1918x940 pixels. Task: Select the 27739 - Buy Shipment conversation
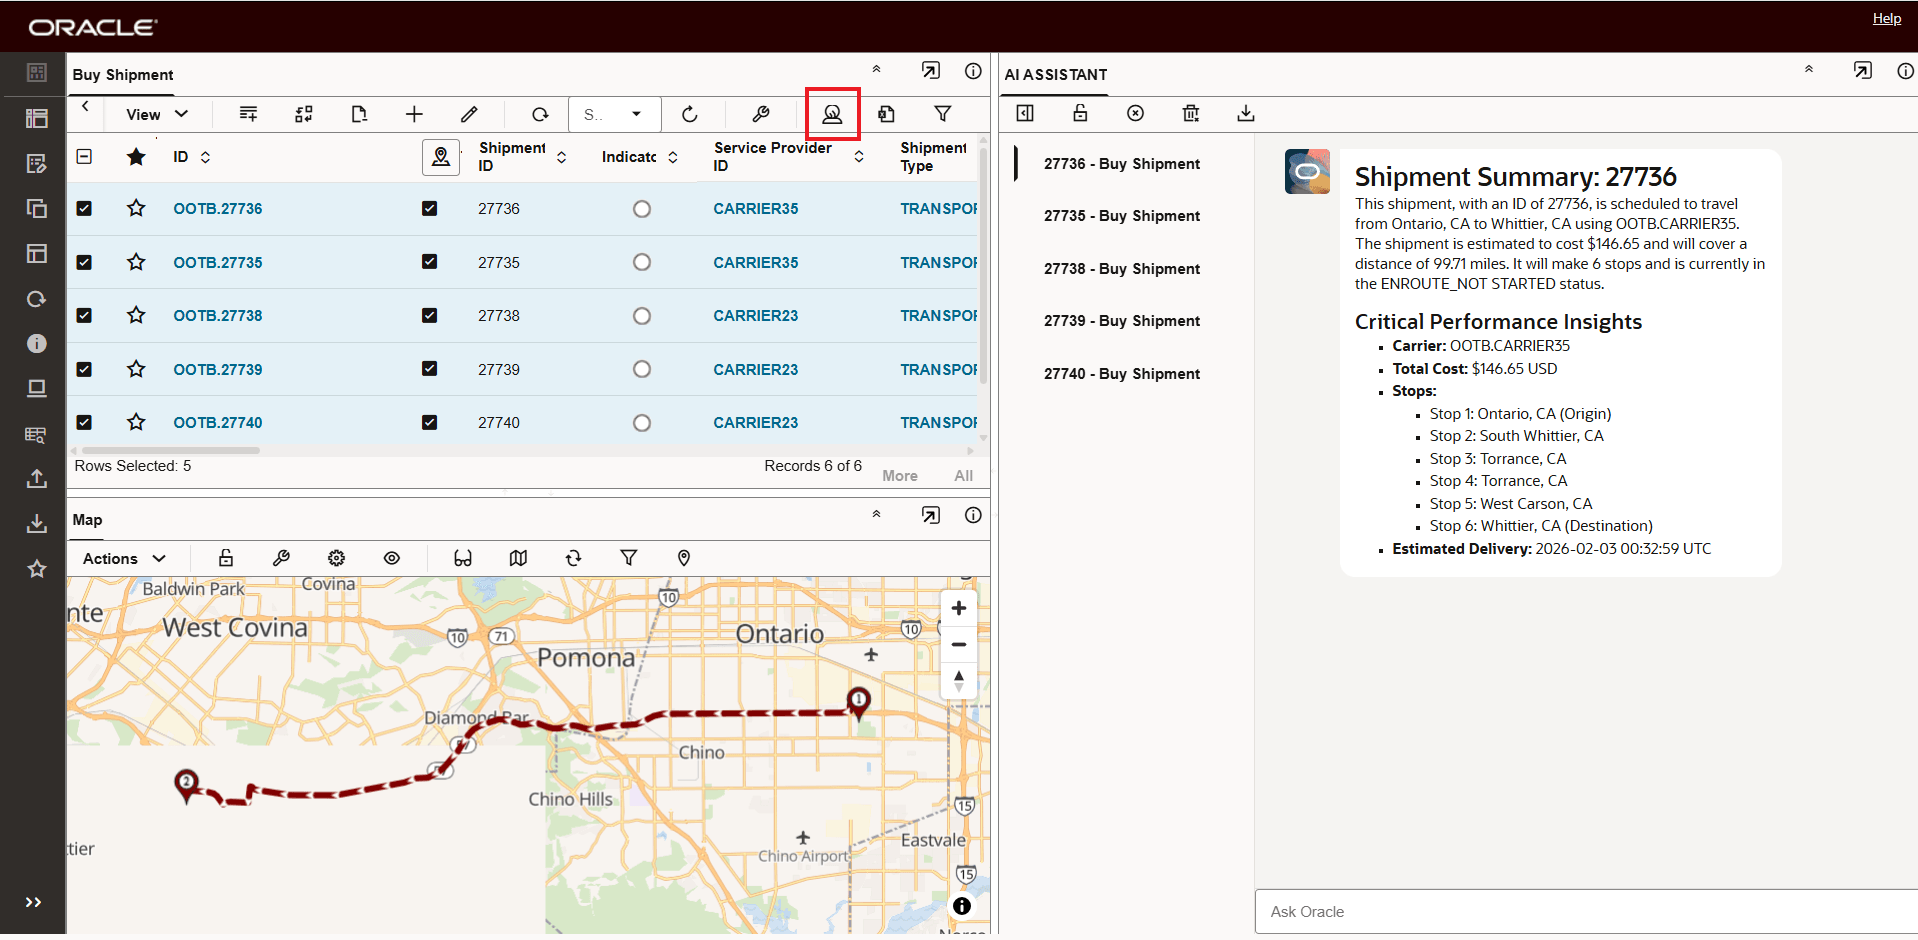click(1121, 321)
